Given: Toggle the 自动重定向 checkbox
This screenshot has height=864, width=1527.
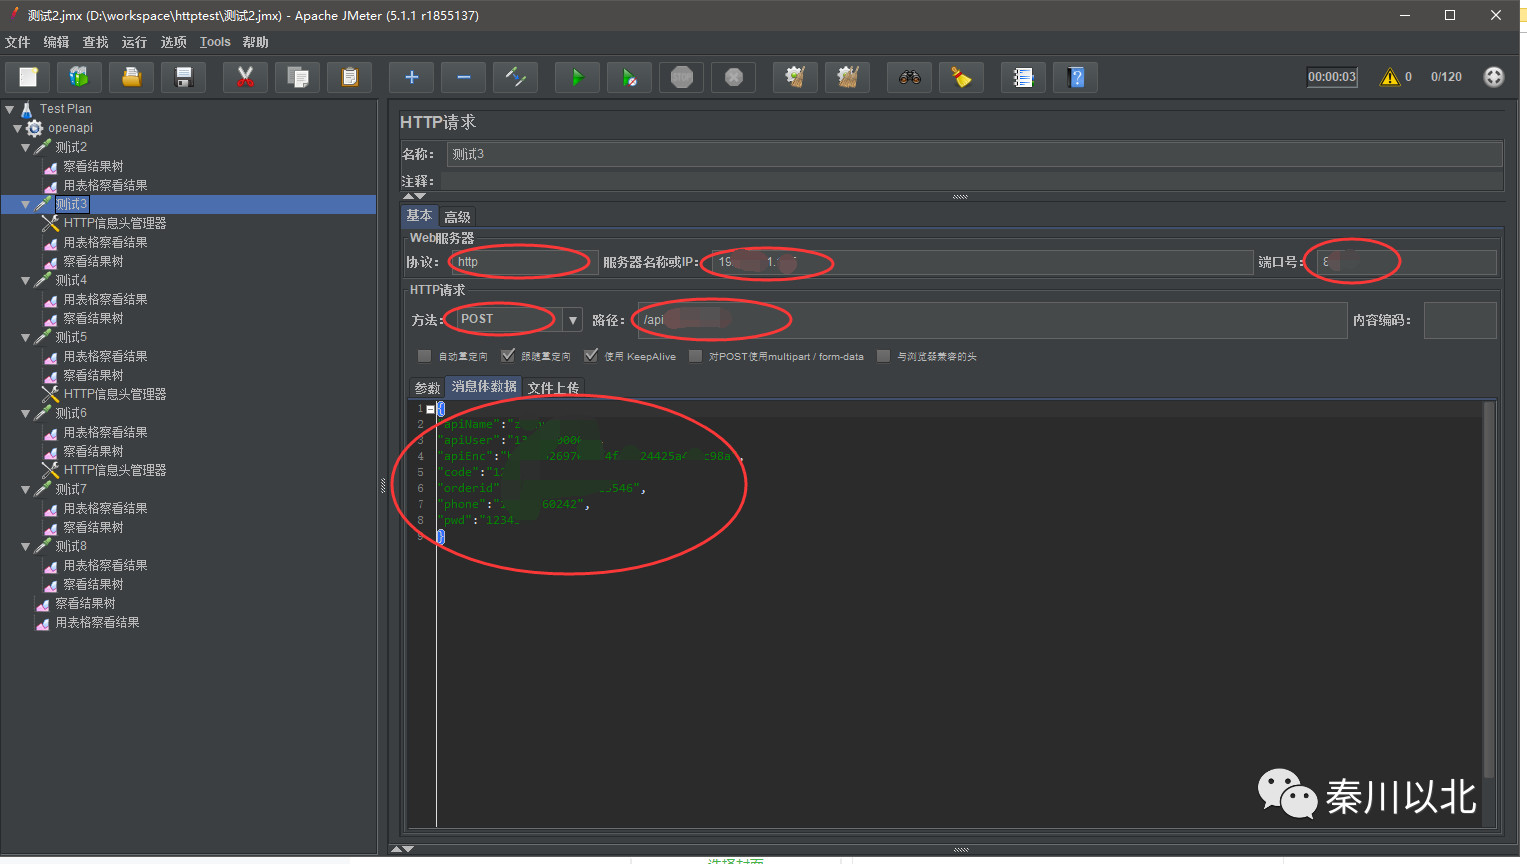Looking at the screenshot, I should click(424, 356).
